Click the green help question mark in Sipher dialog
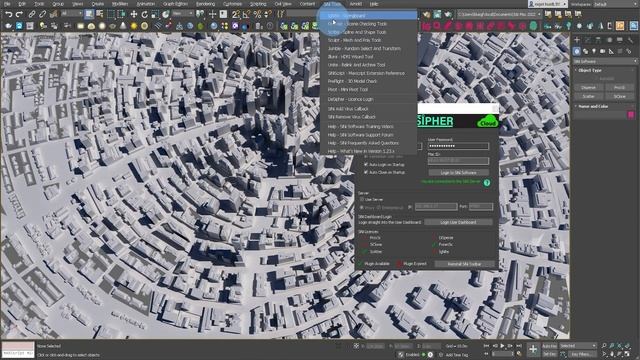Screen dimensions: 640x360 487,182
